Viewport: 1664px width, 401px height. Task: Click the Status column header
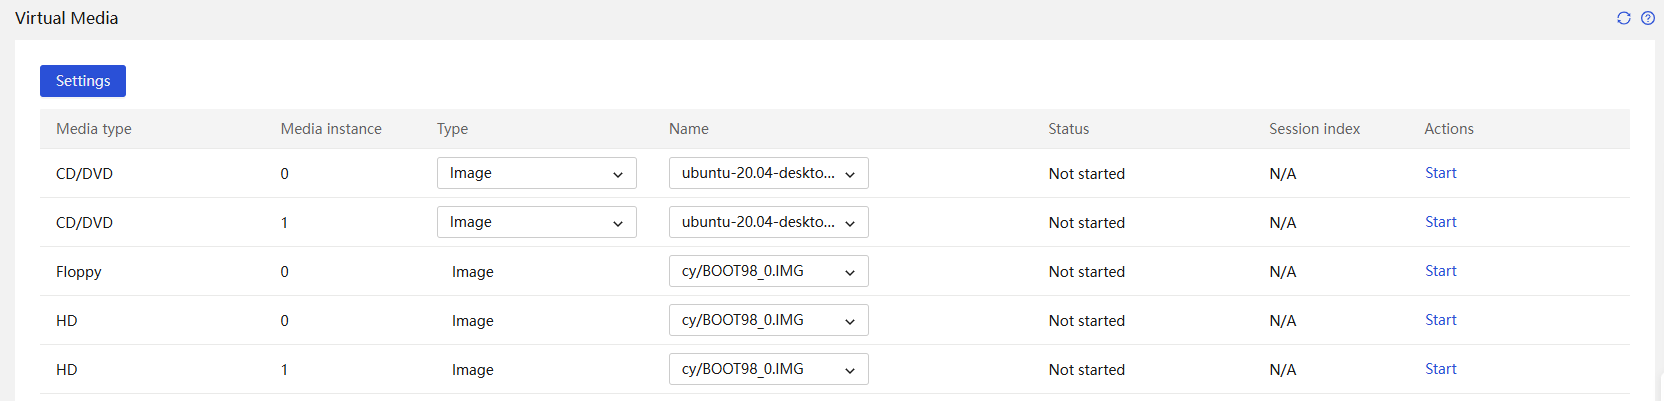click(x=1069, y=129)
